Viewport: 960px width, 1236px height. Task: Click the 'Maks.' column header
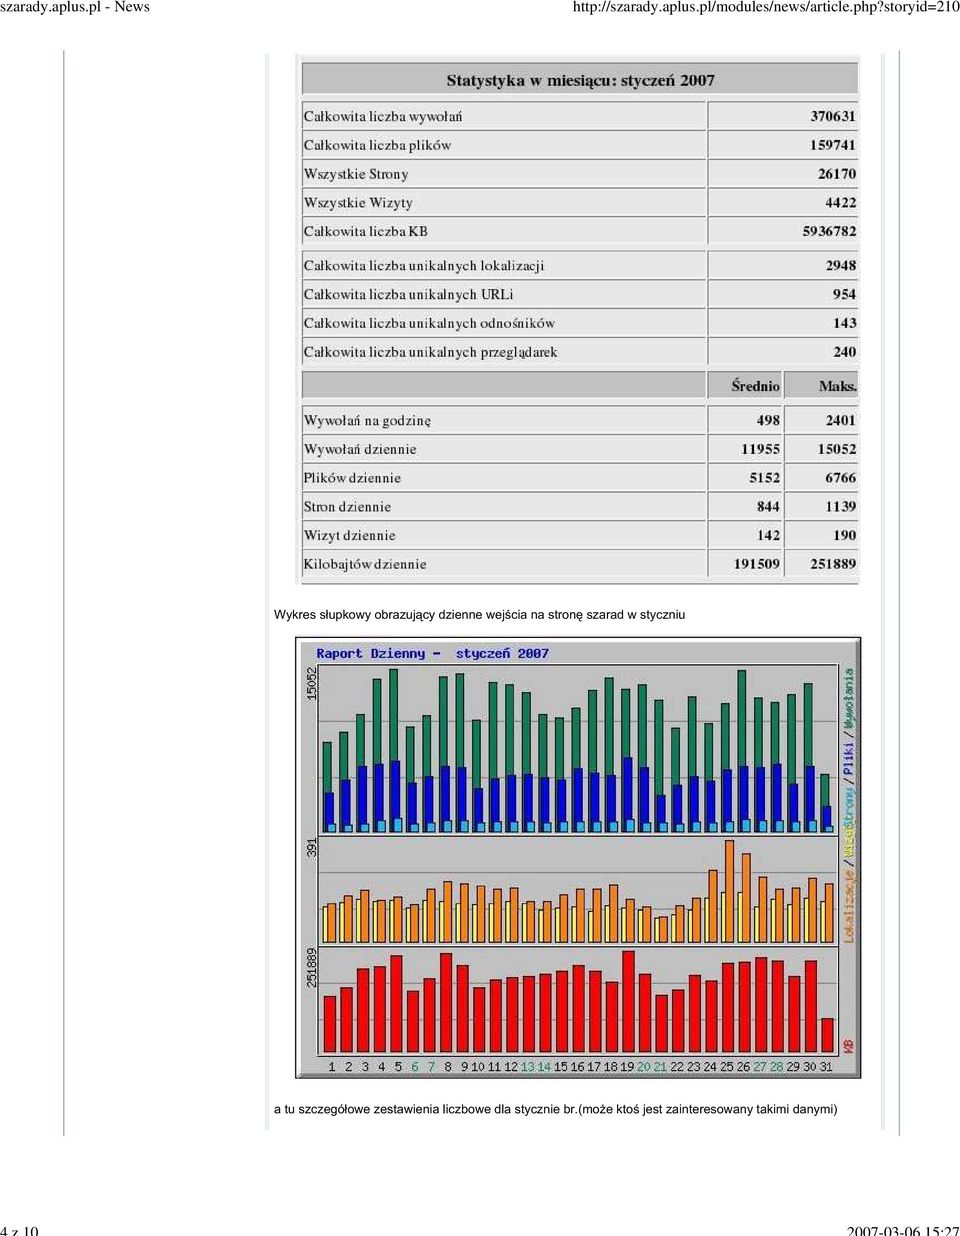[x=838, y=386]
